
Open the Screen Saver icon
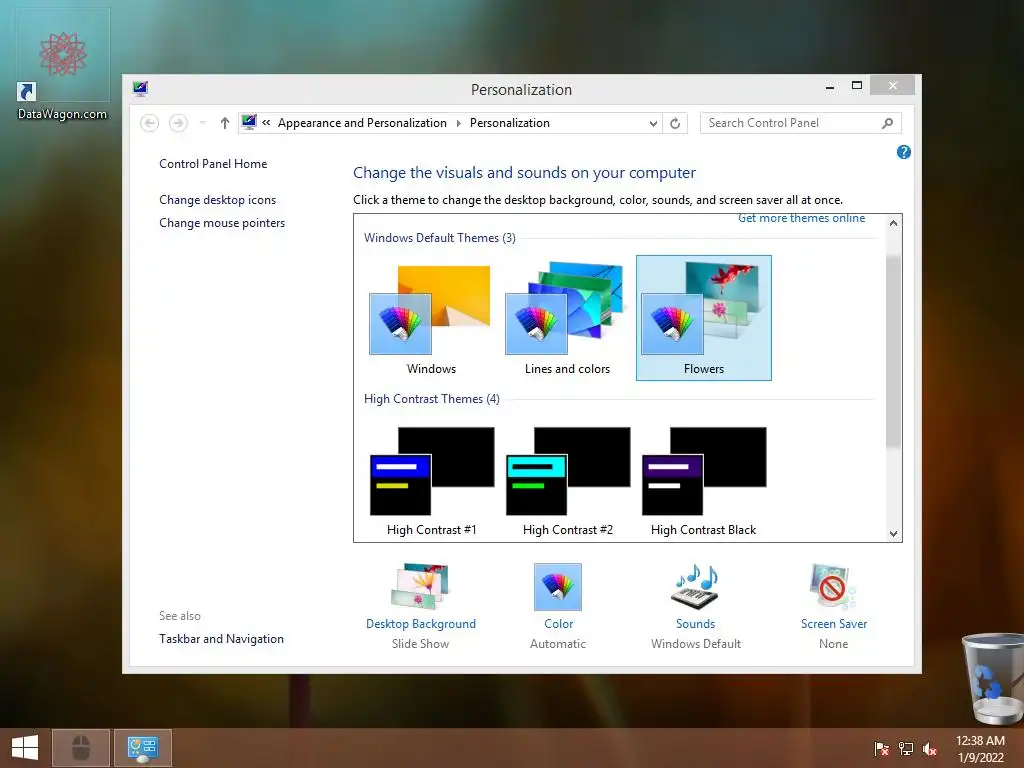(833, 586)
